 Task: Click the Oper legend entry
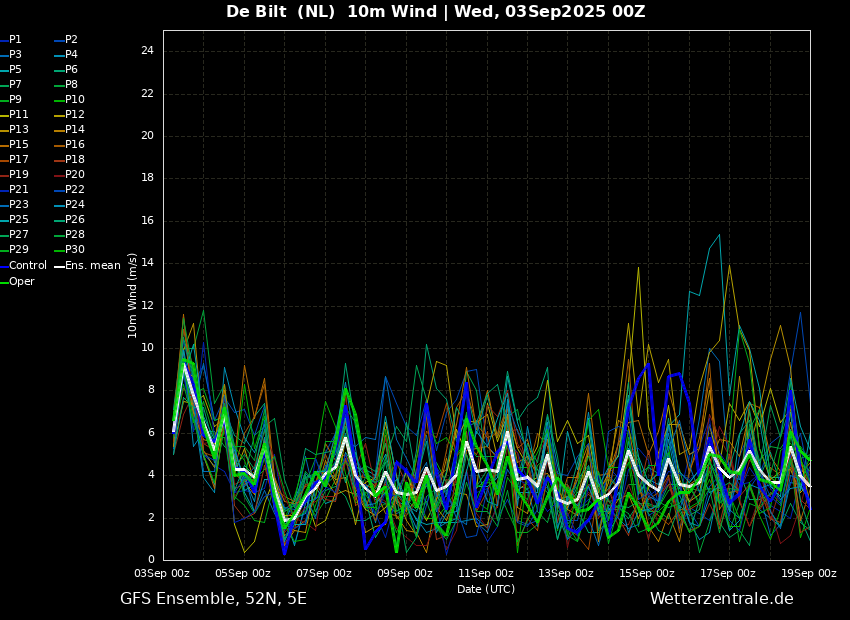(22, 282)
